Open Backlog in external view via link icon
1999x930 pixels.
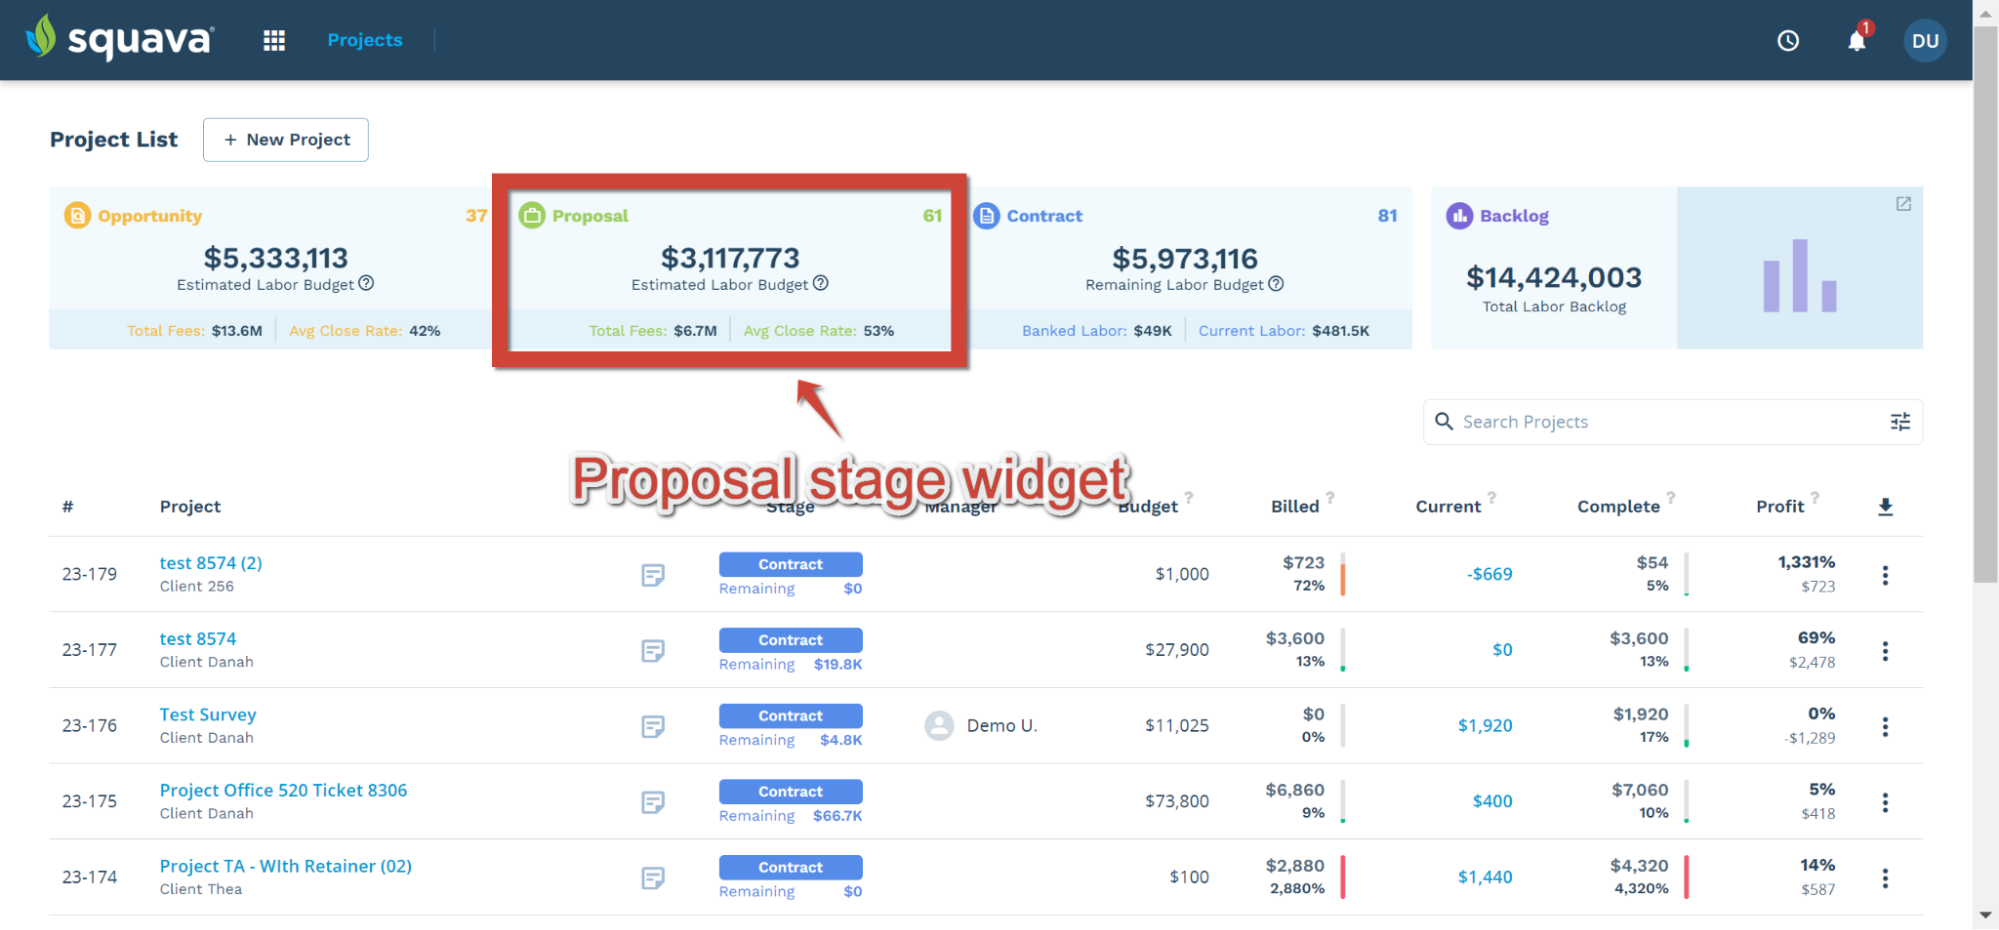[1904, 203]
